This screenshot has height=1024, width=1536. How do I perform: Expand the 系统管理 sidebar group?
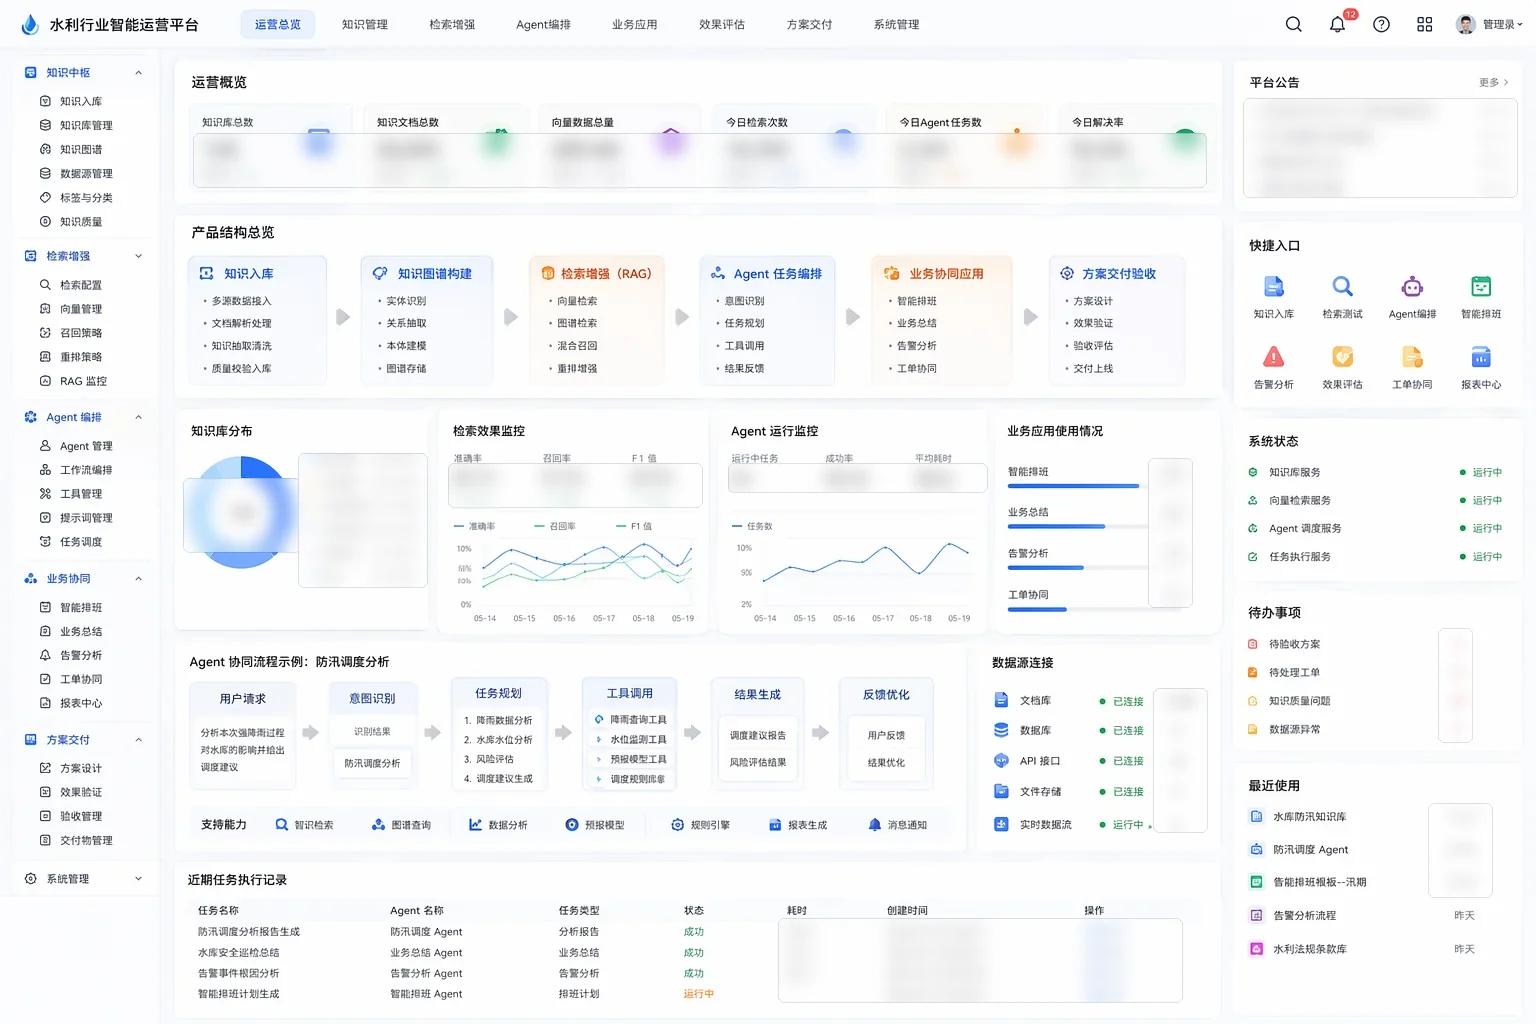pos(138,879)
